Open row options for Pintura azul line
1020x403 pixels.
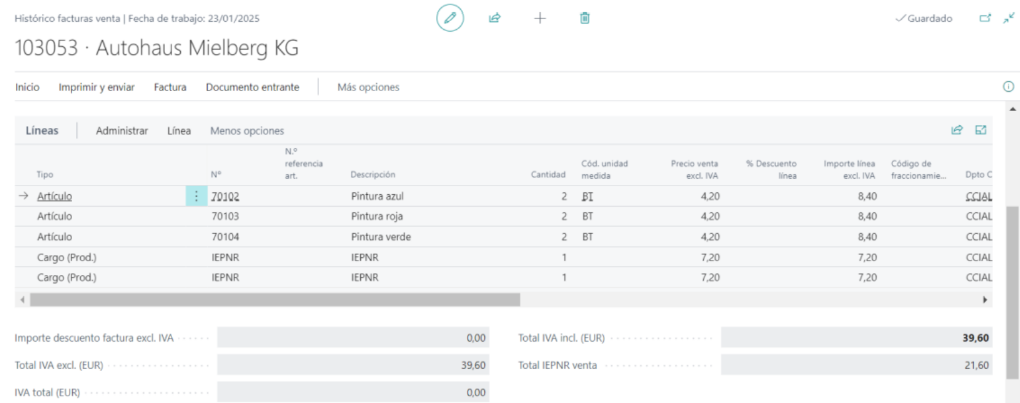click(196, 196)
